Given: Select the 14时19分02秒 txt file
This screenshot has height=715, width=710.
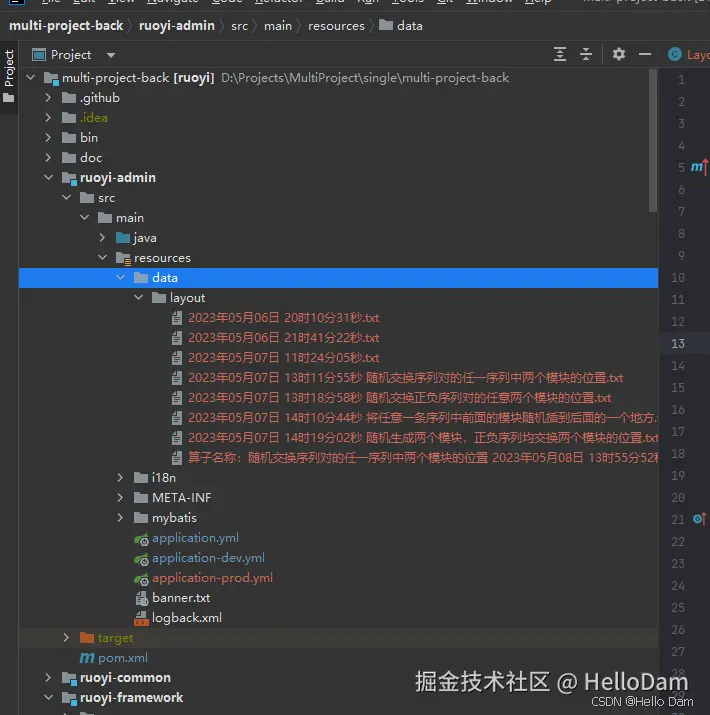Looking at the screenshot, I should (x=423, y=438).
